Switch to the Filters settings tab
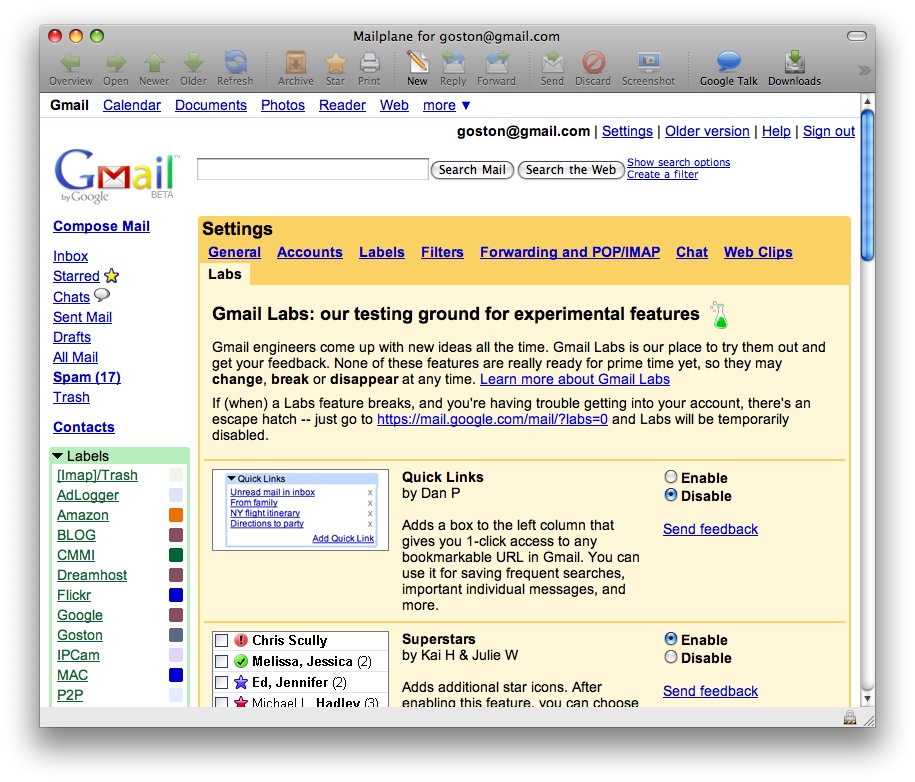 442,252
